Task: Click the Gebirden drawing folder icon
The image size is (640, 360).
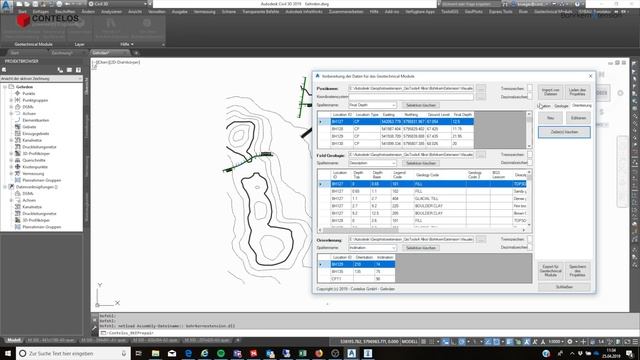Action: click(11, 87)
